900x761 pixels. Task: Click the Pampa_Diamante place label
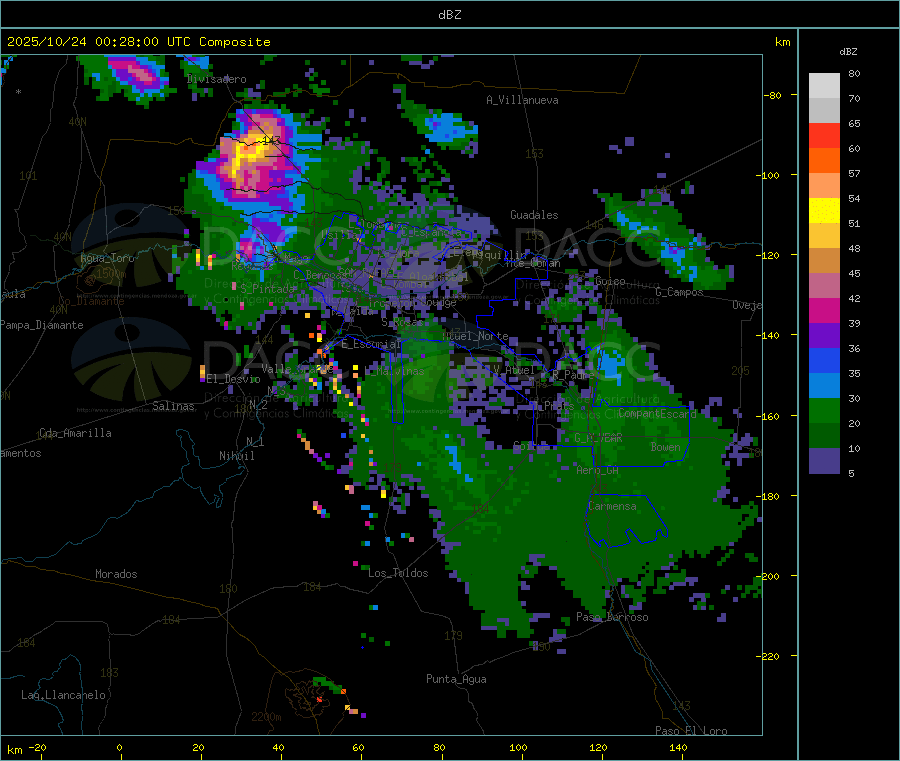tap(42, 325)
